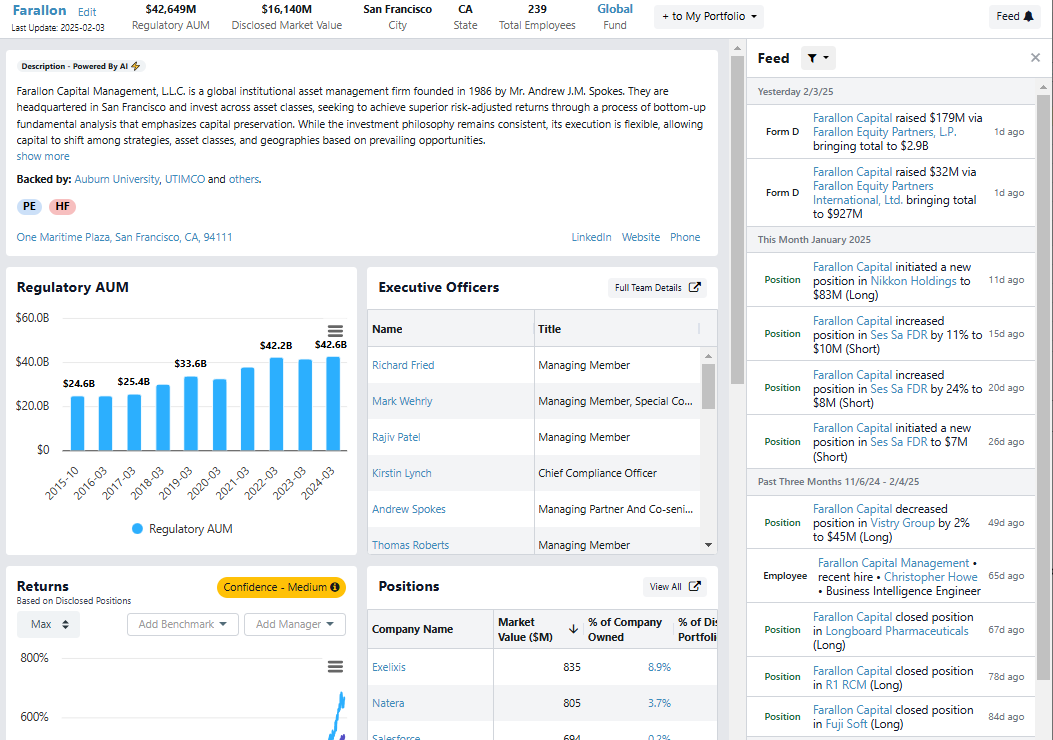The height and width of the screenshot is (740, 1053).
Task: Click the Positions View All external icon
Action: pos(694,586)
